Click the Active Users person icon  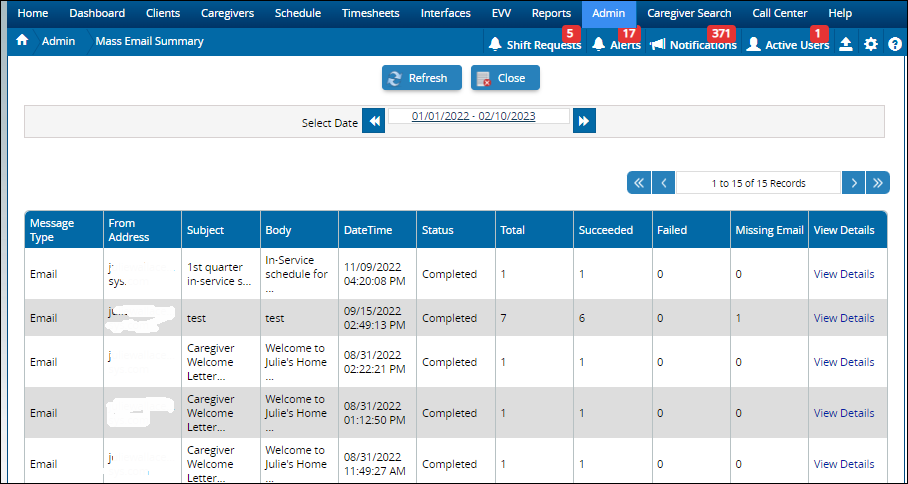753,45
